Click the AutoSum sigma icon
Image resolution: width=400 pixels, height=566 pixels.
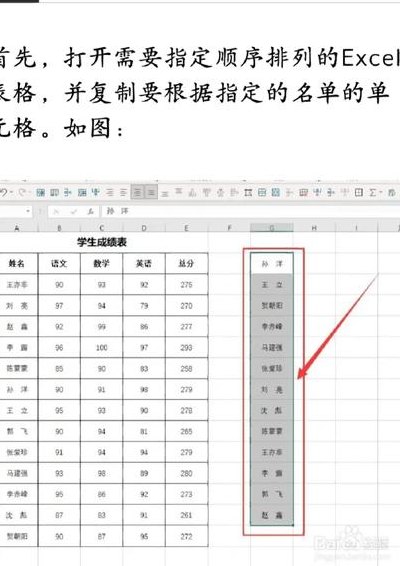coord(372,192)
